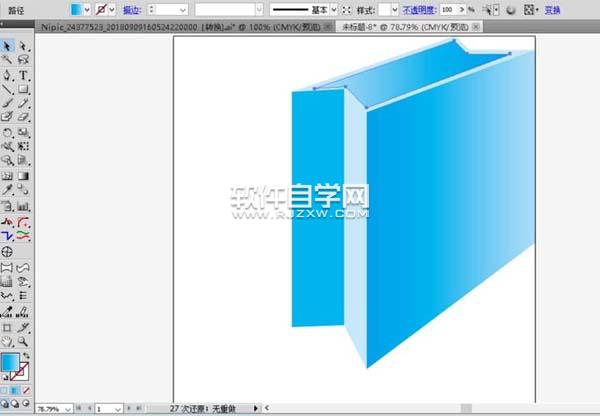The width and height of the screenshot is (600, 416).
Task: Select the Artboard tool
Action: click(x=7, y=328)
